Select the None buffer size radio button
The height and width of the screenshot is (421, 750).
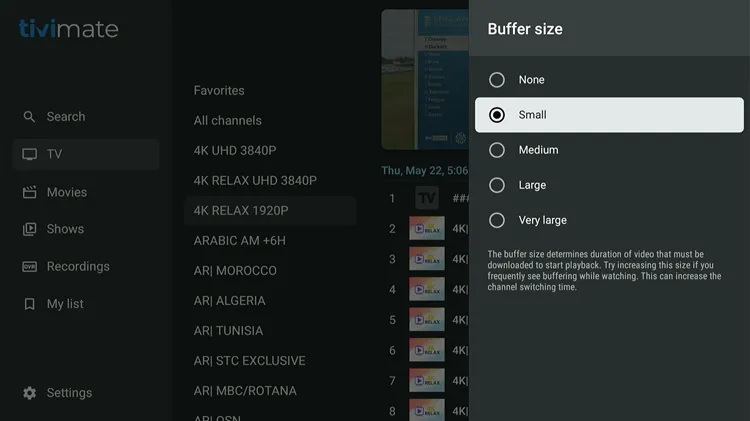pyautogui.click(x=496, y=80)
